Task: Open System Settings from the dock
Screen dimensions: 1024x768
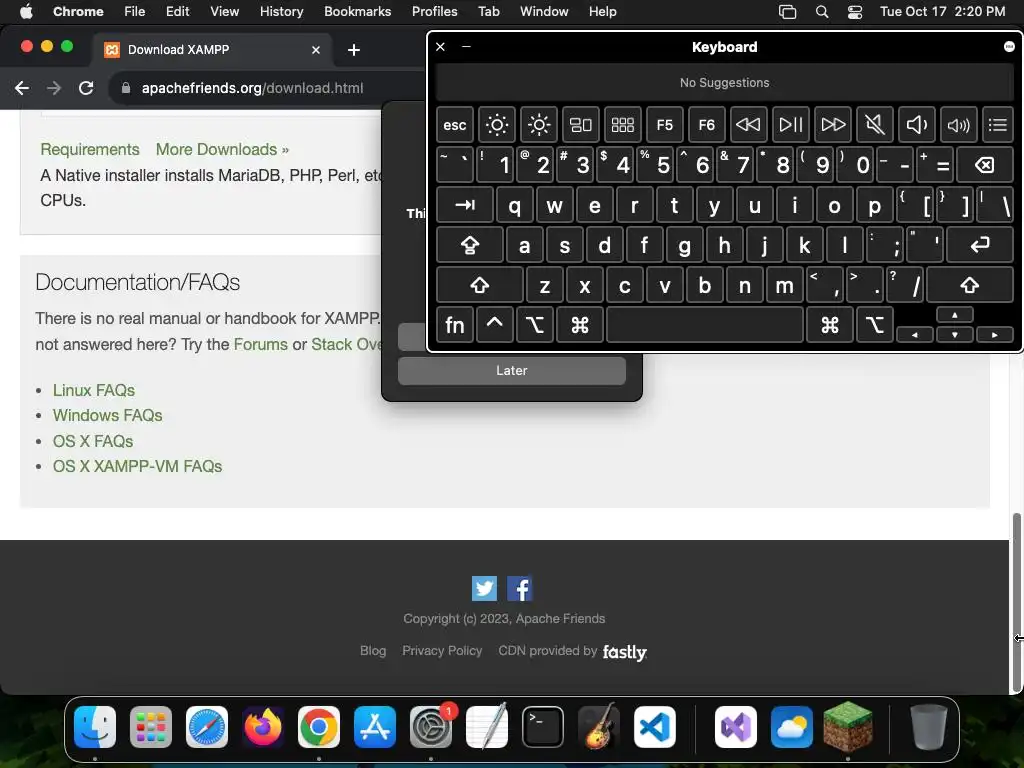Action: [431, 727]
